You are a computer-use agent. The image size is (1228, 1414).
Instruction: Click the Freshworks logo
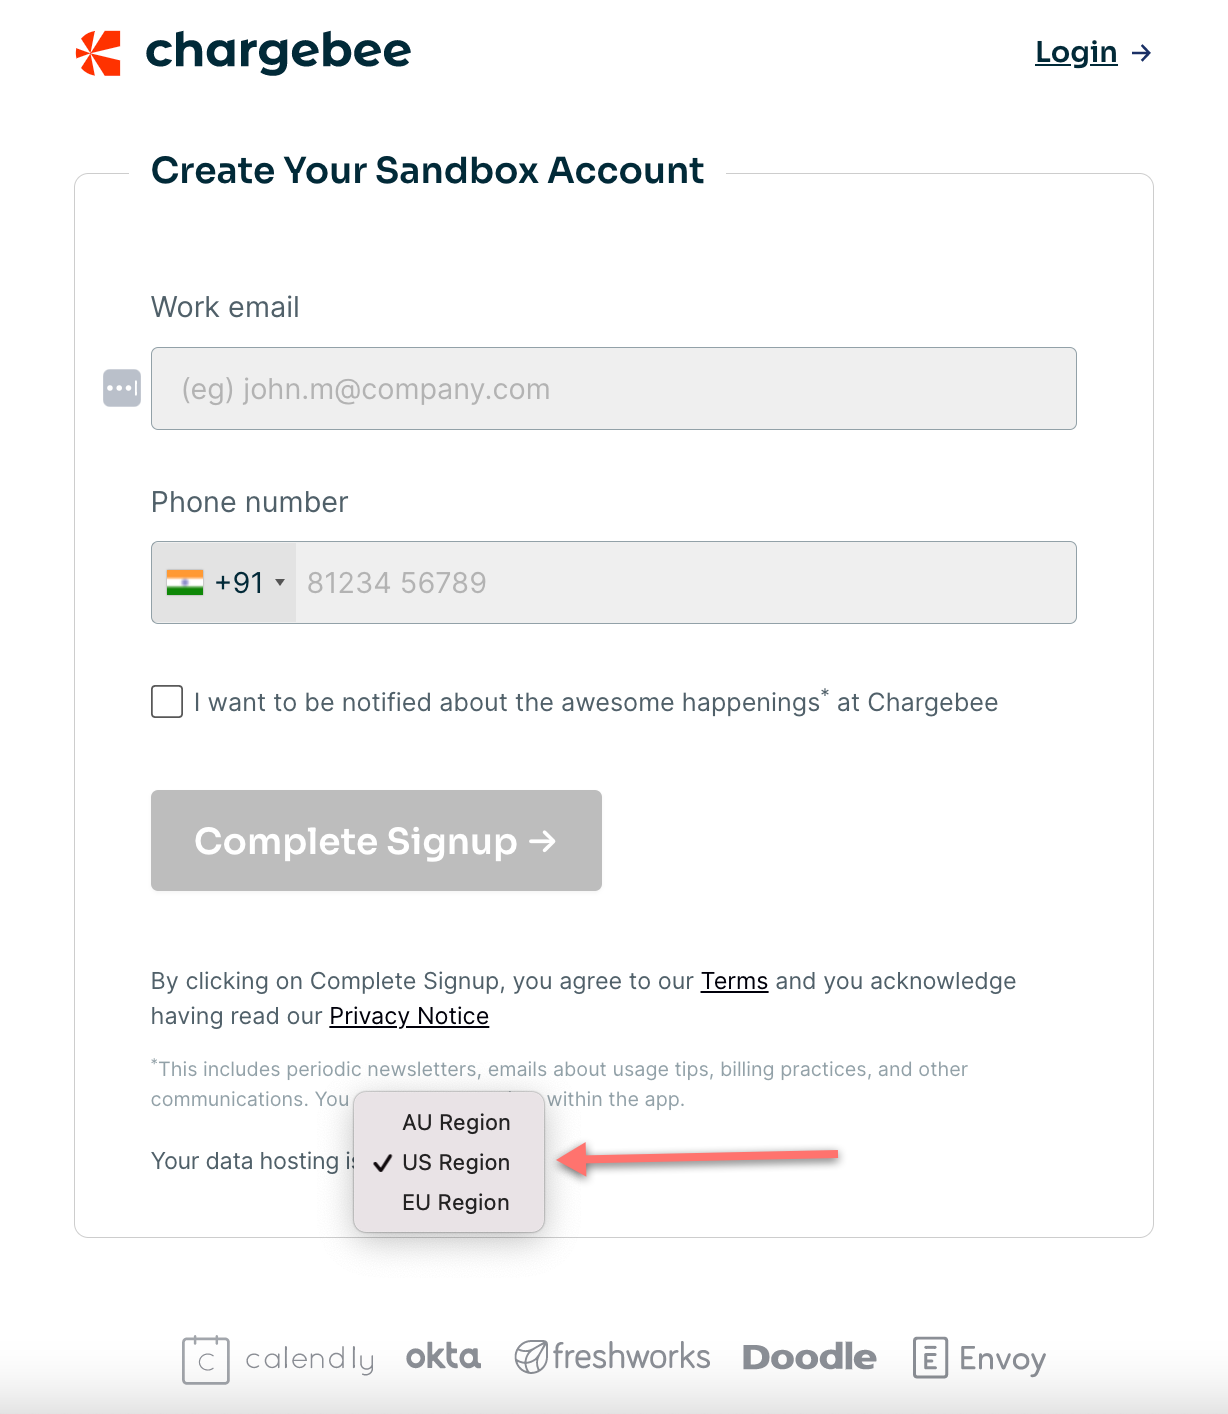click(x=612, y=1357)
